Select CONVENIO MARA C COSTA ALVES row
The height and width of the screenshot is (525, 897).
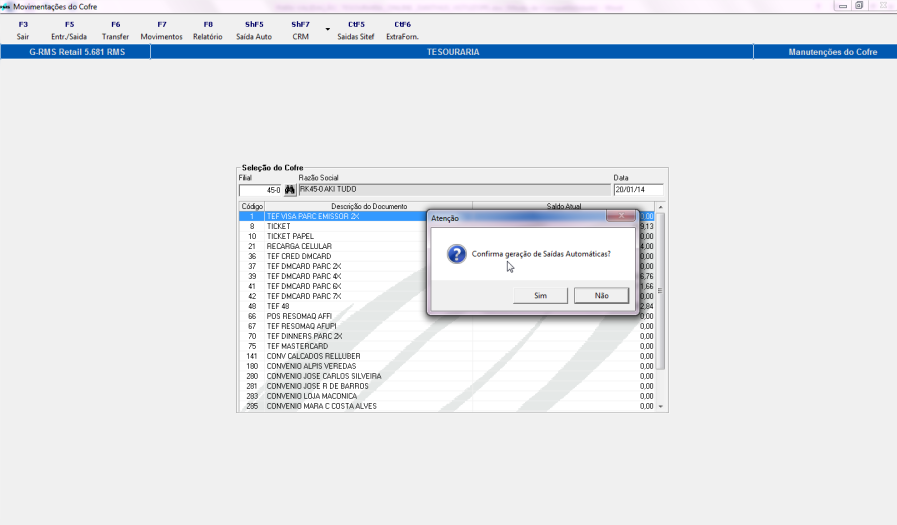446,407
